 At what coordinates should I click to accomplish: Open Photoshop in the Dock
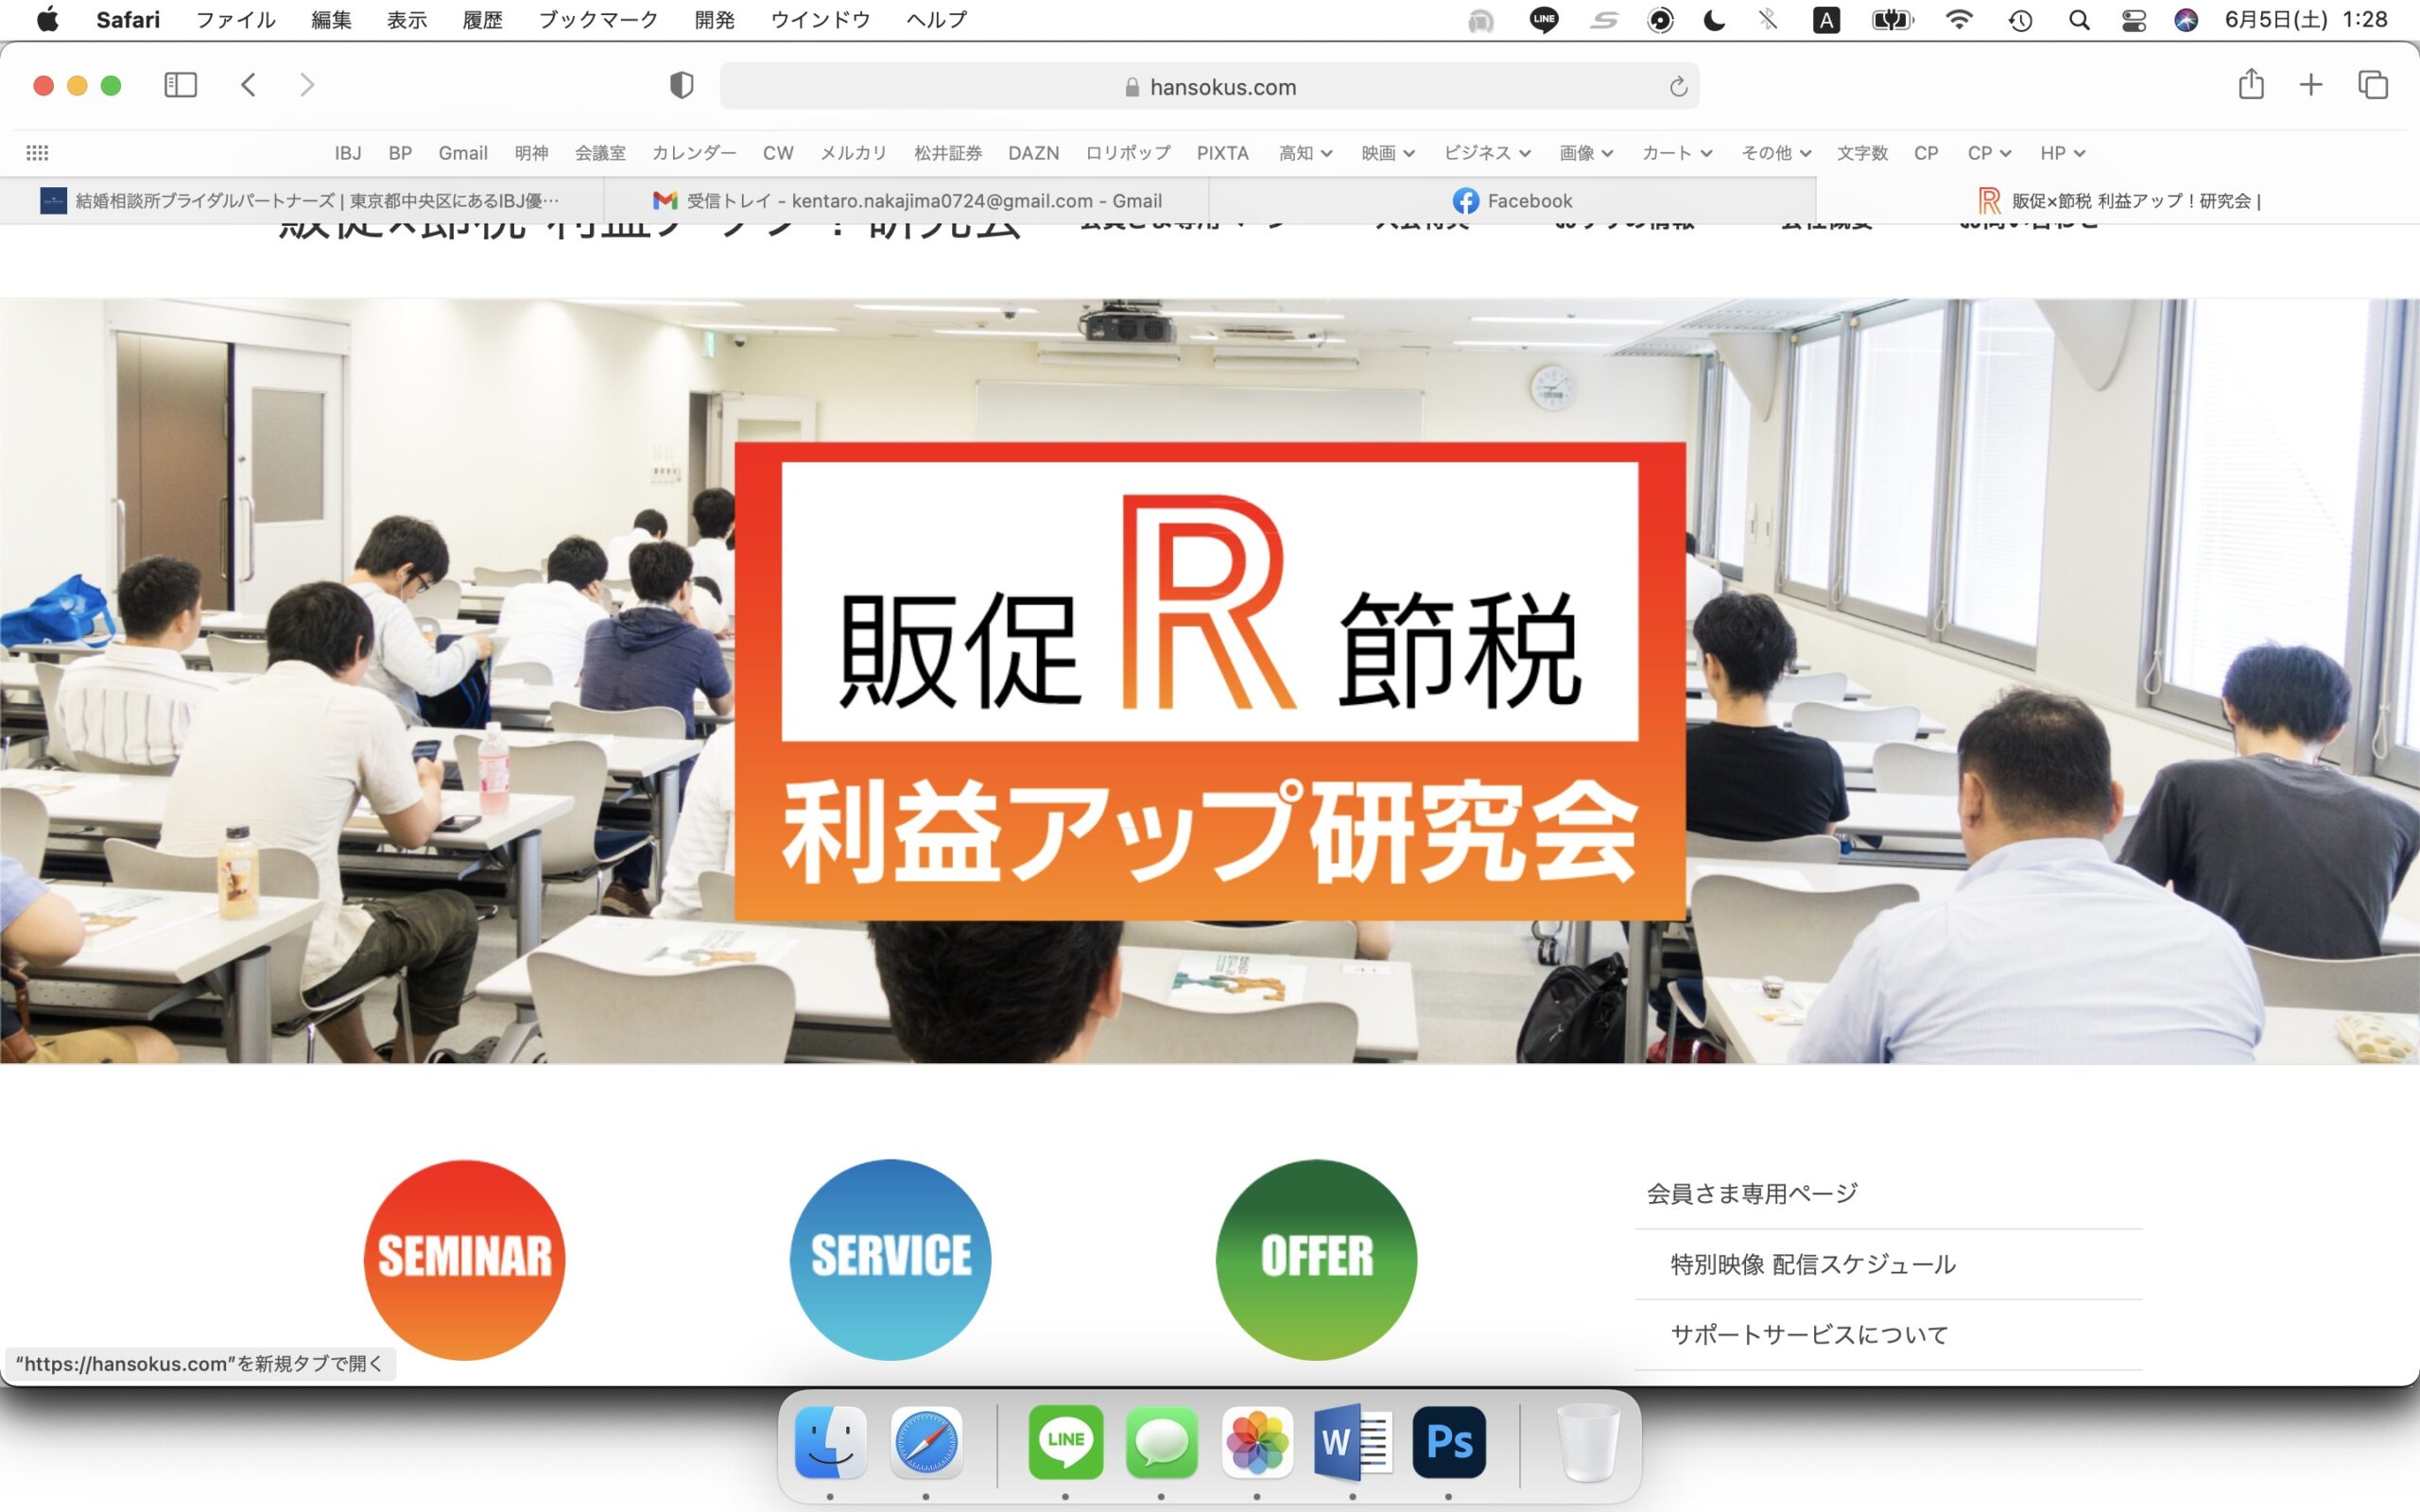pos(1449,1442)
